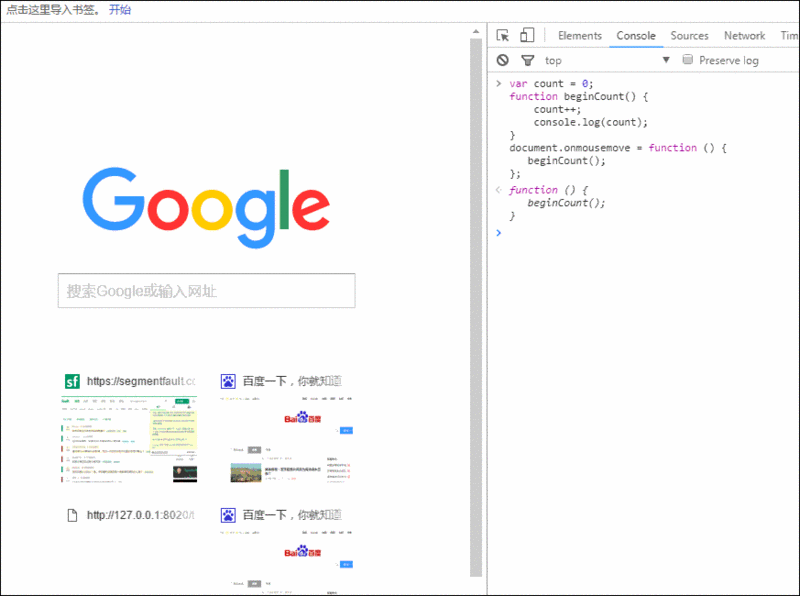The width and height of the screenshot is (800, 596).
Task: Toggle the device mode icon
Action: tap(527, 35)
